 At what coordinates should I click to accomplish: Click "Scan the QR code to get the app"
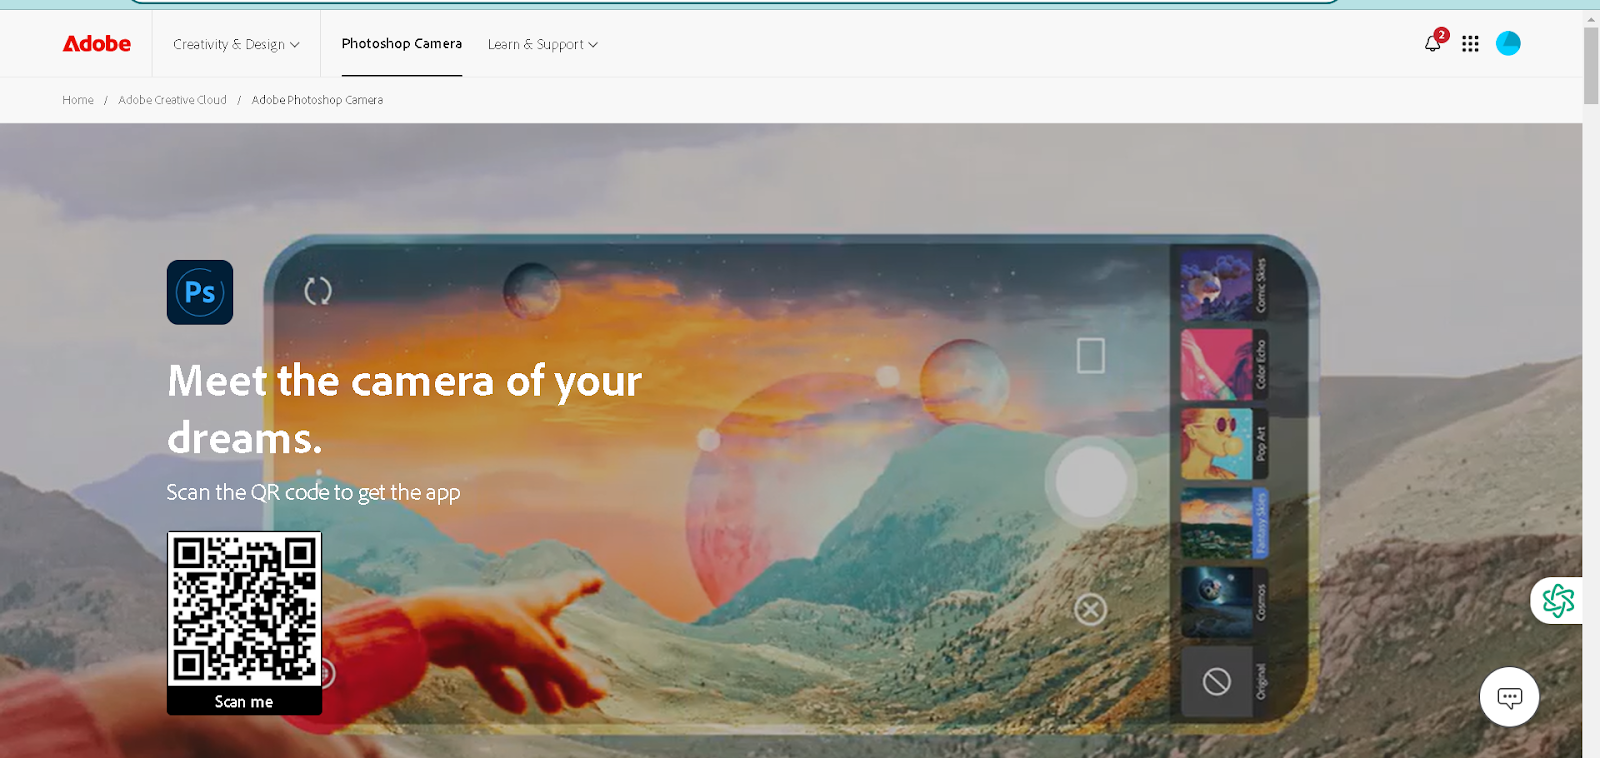313,492
